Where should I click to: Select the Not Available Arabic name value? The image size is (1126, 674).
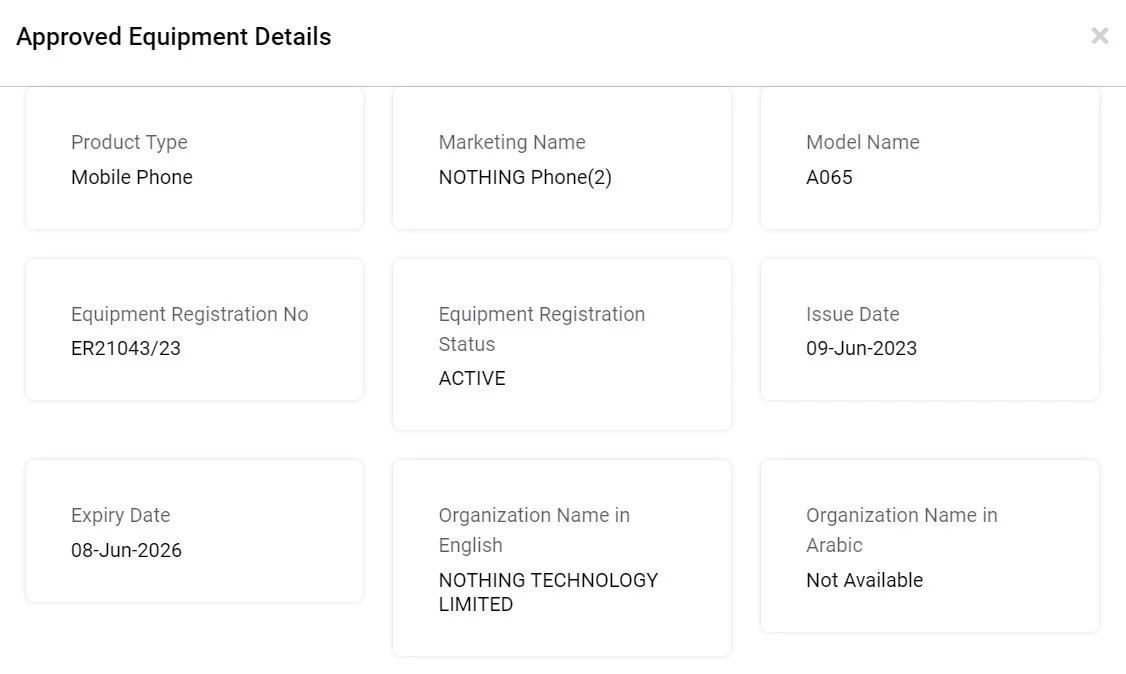(x=864, y=580)
